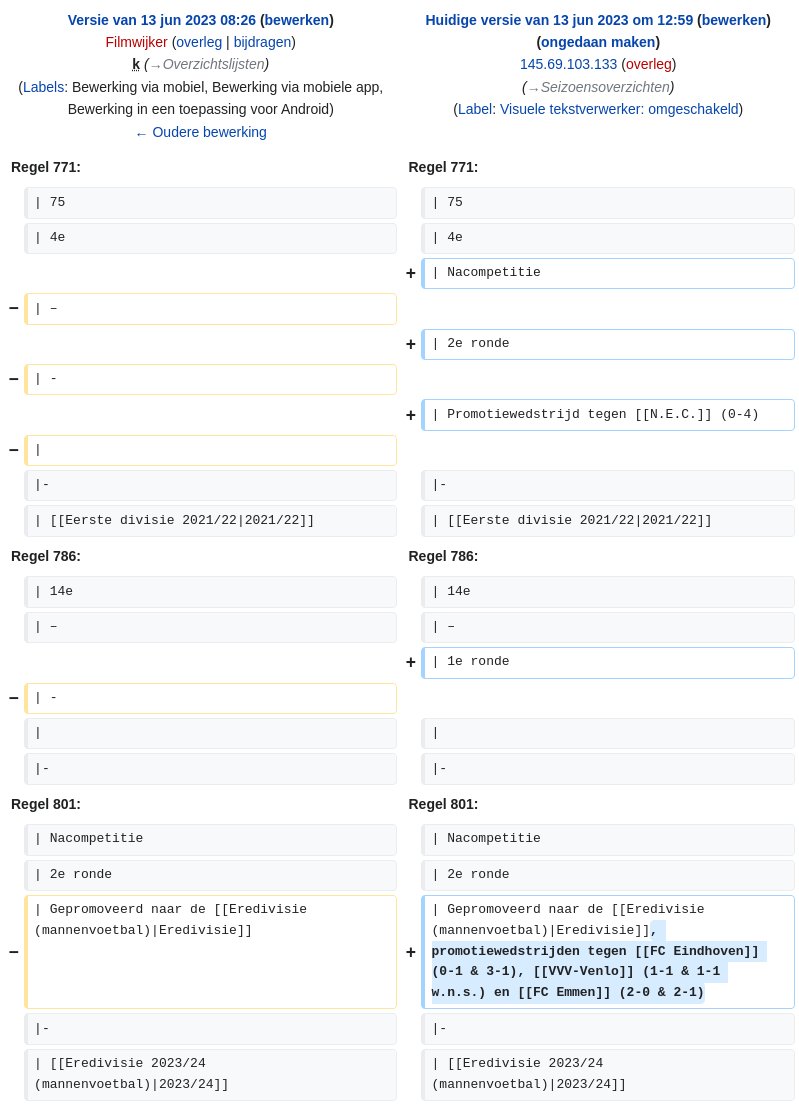Screen dimensions: 799x1105
Task: Open 'Visuele tekstverwerker: omgeschakeld' tag link
Action: [619, 109]
